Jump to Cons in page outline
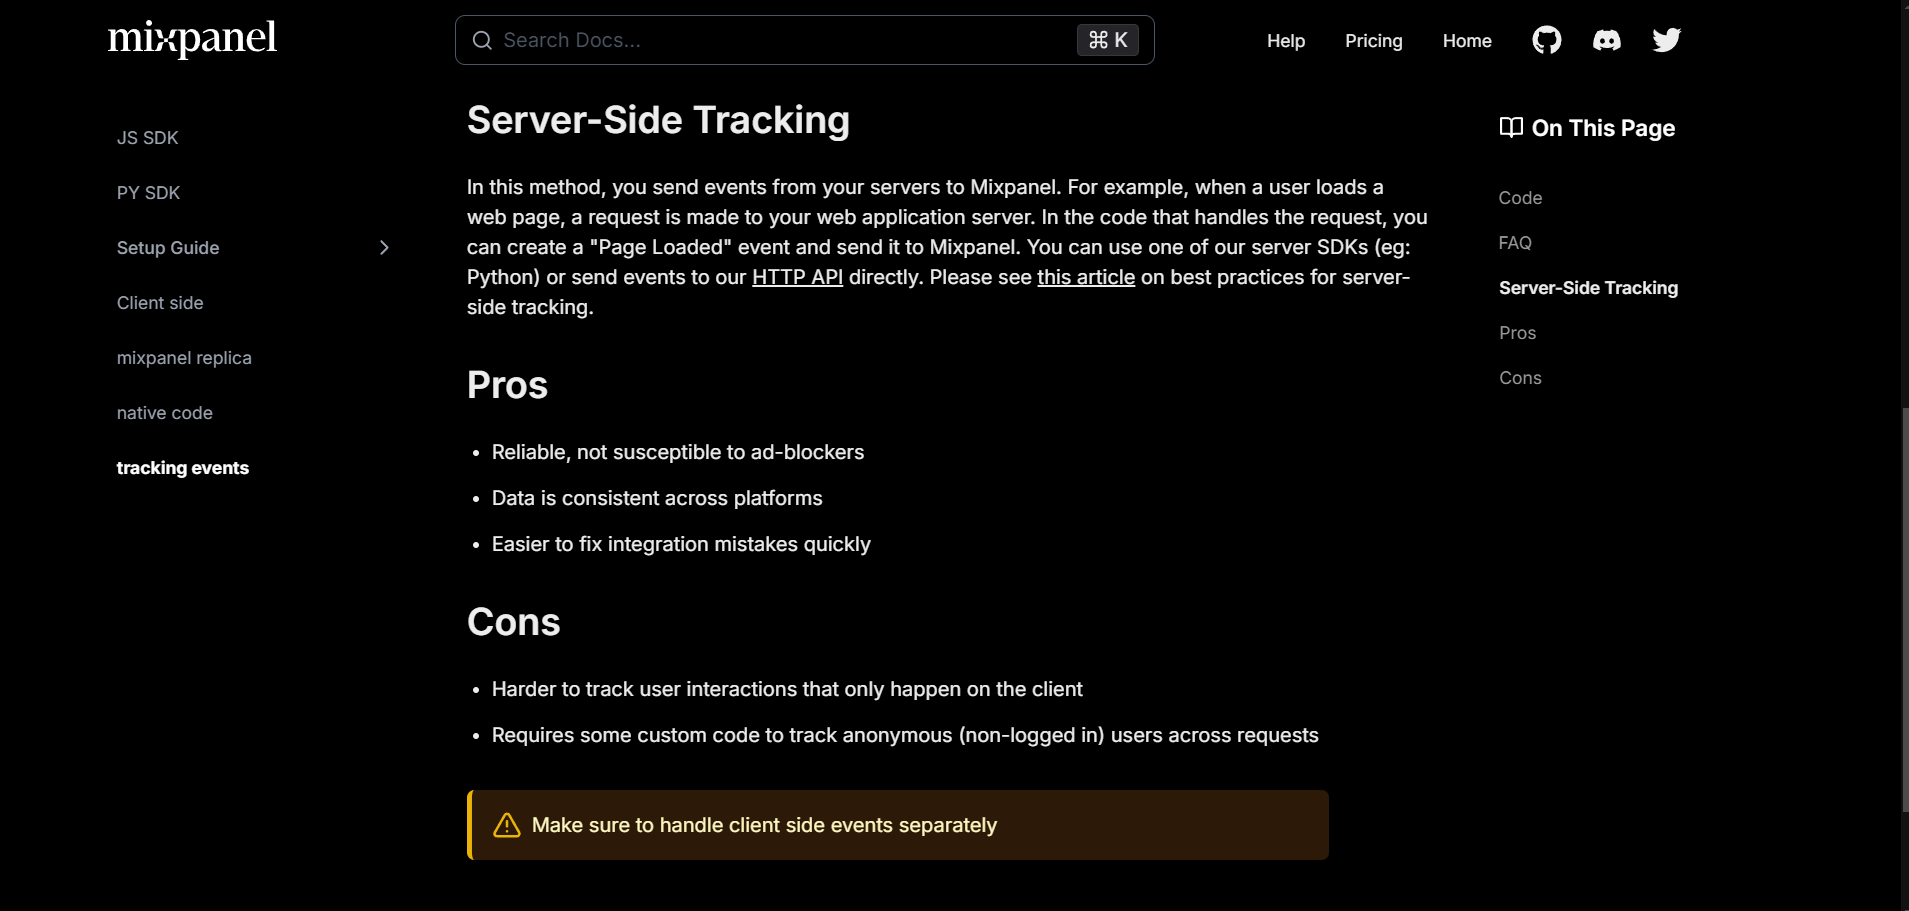This screenshot has width=1909, height=911. (1520, 378)
